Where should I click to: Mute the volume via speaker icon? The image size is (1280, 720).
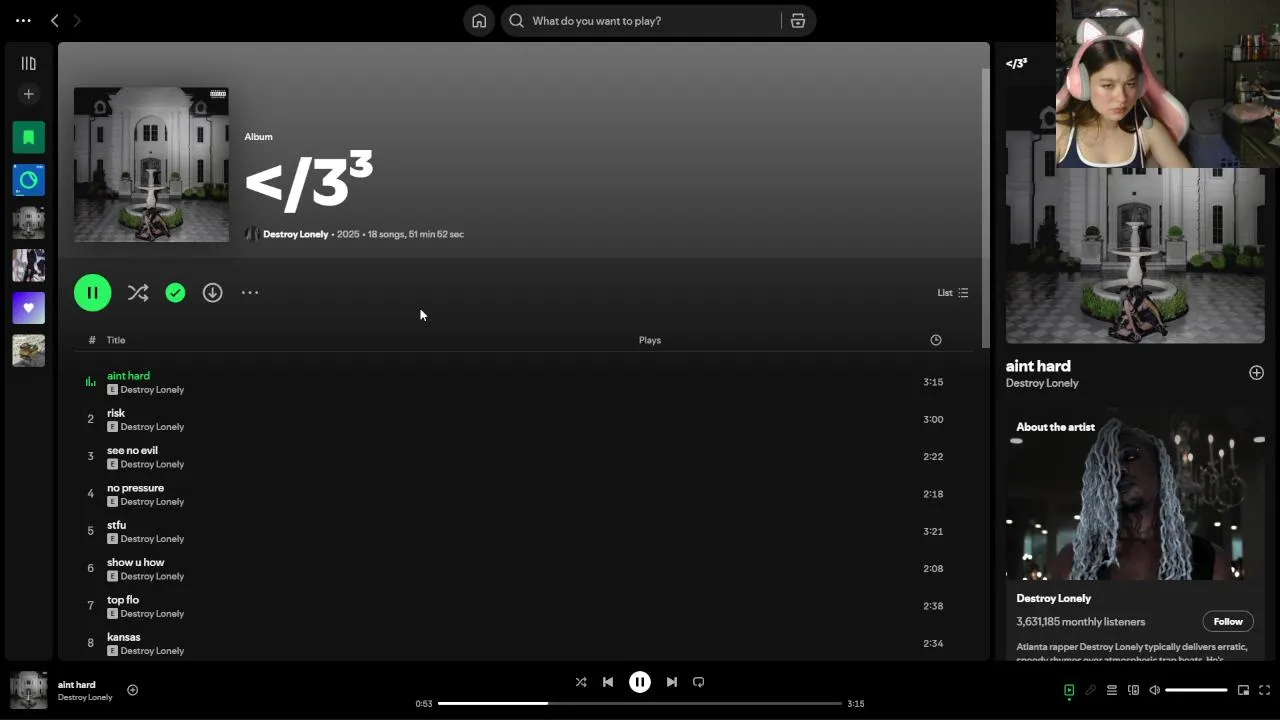click(1154, 690)
